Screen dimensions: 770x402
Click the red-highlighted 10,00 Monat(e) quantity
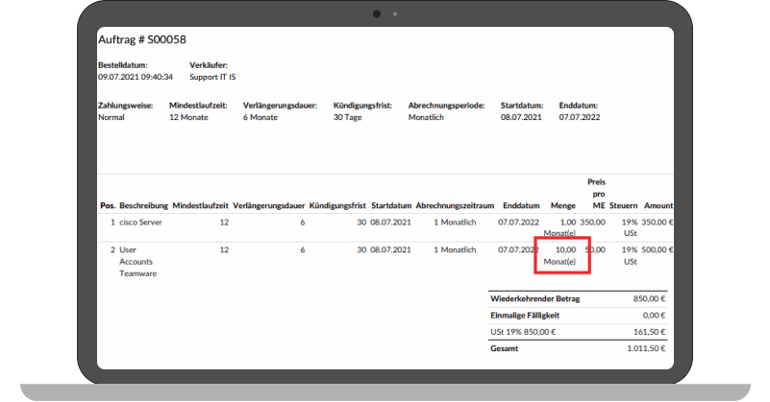(x=560, y=254)
